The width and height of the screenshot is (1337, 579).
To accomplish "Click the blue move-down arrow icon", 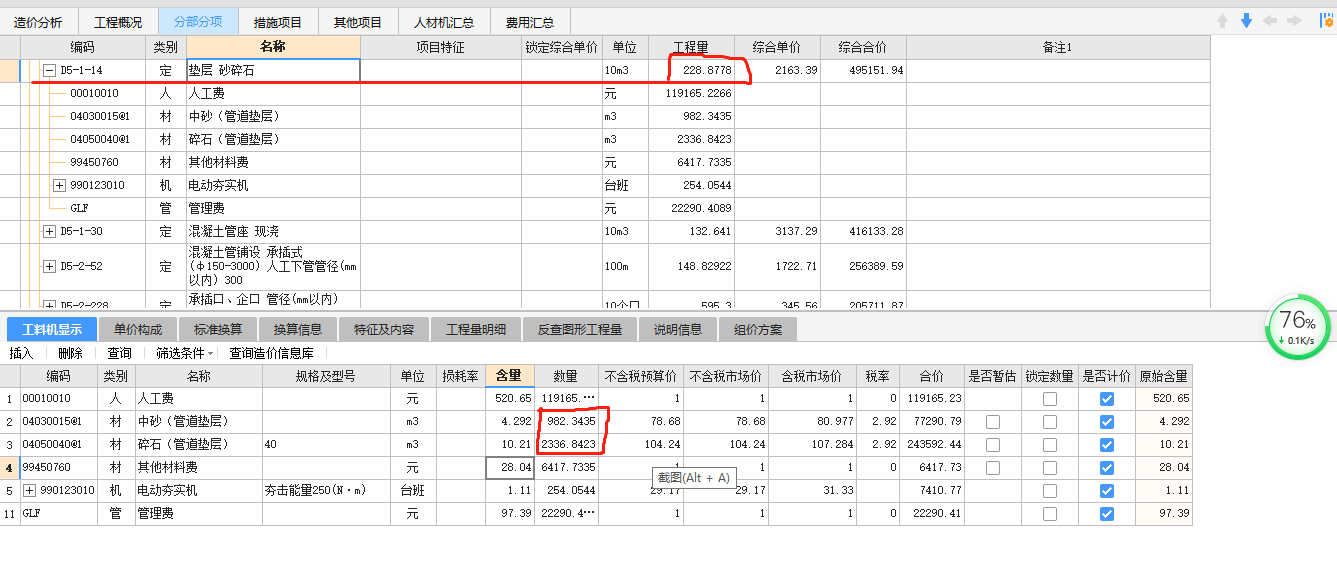I will click(1246, 21).
